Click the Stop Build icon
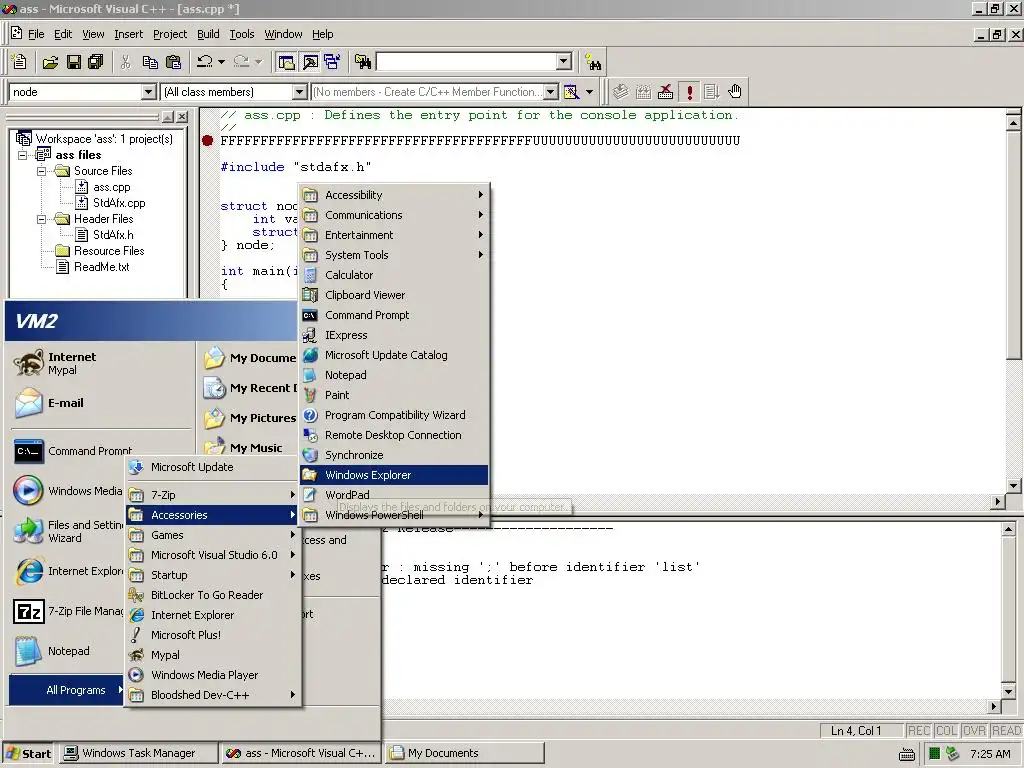 coord(665,92)
